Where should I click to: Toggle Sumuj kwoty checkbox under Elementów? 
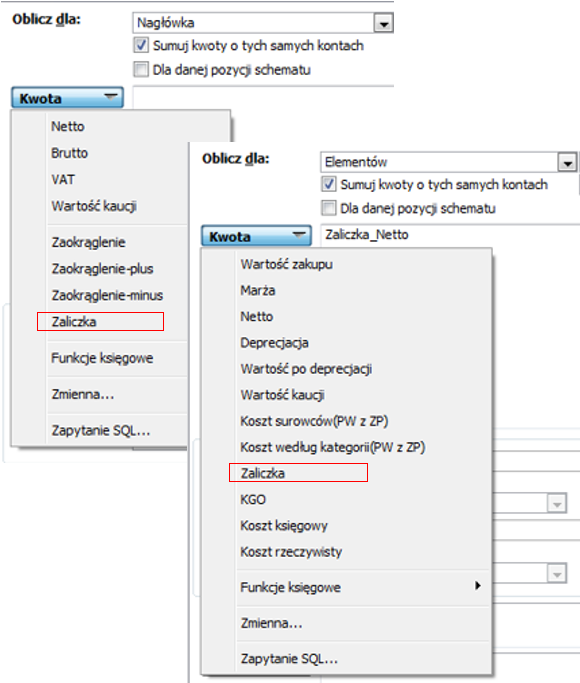[329, 184]
